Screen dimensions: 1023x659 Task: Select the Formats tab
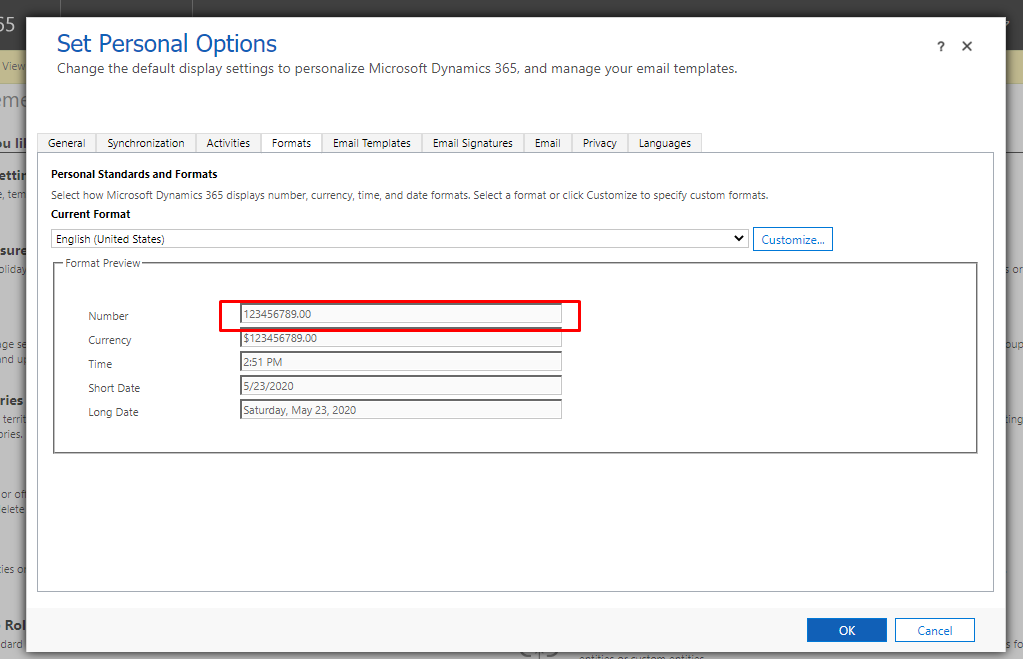coord(292,143)
